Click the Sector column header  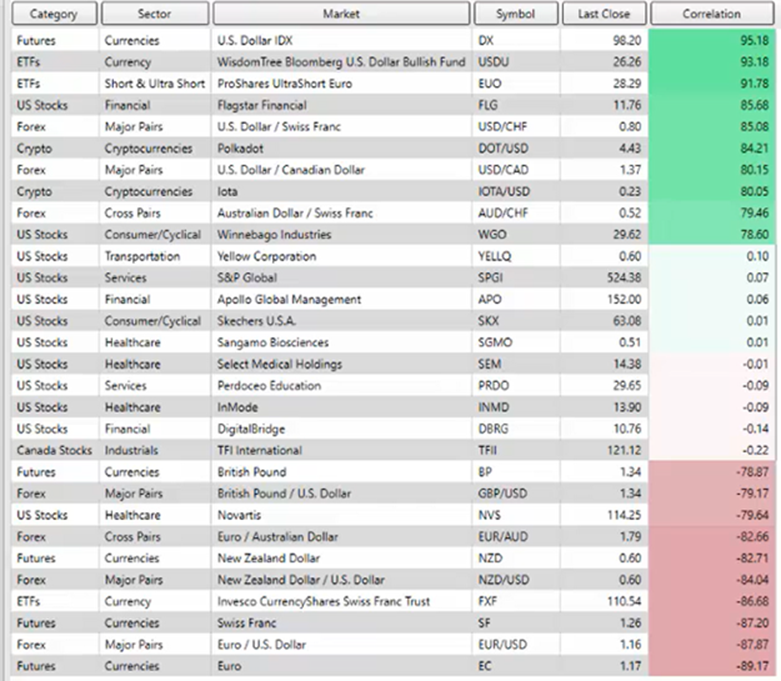click(155, 14)
